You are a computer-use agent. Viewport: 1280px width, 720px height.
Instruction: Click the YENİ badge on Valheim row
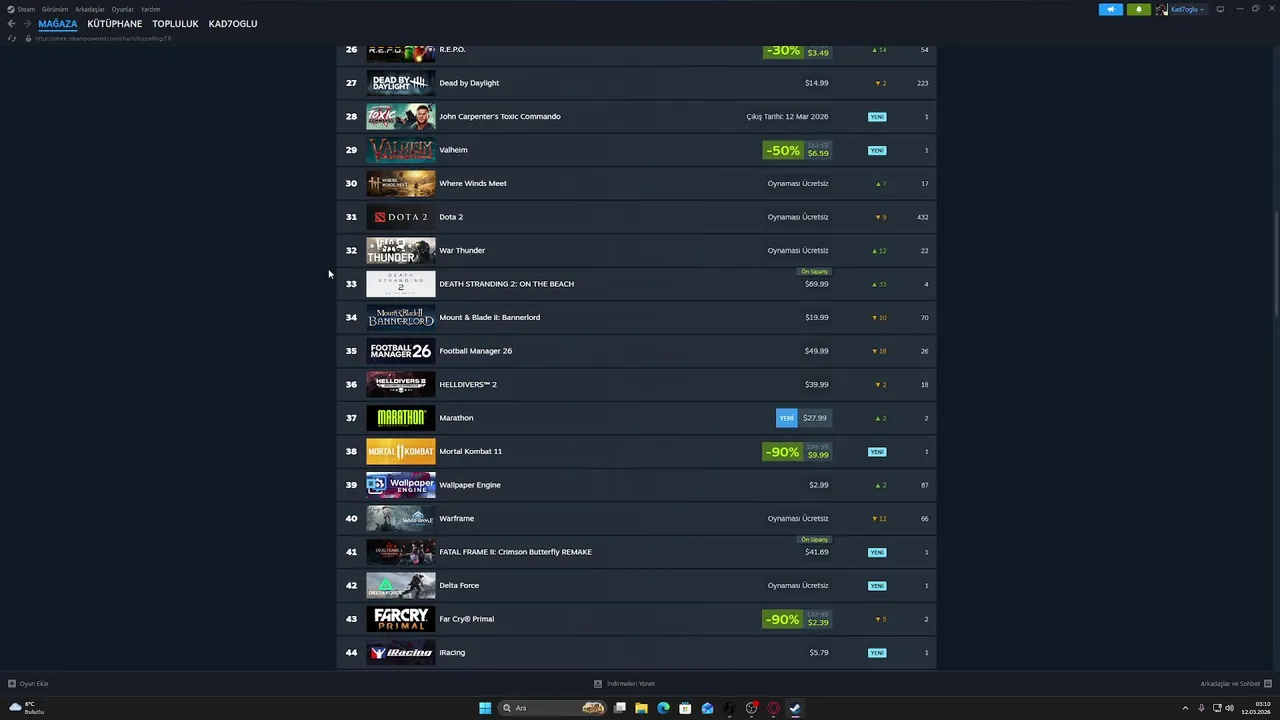[877, 150]
